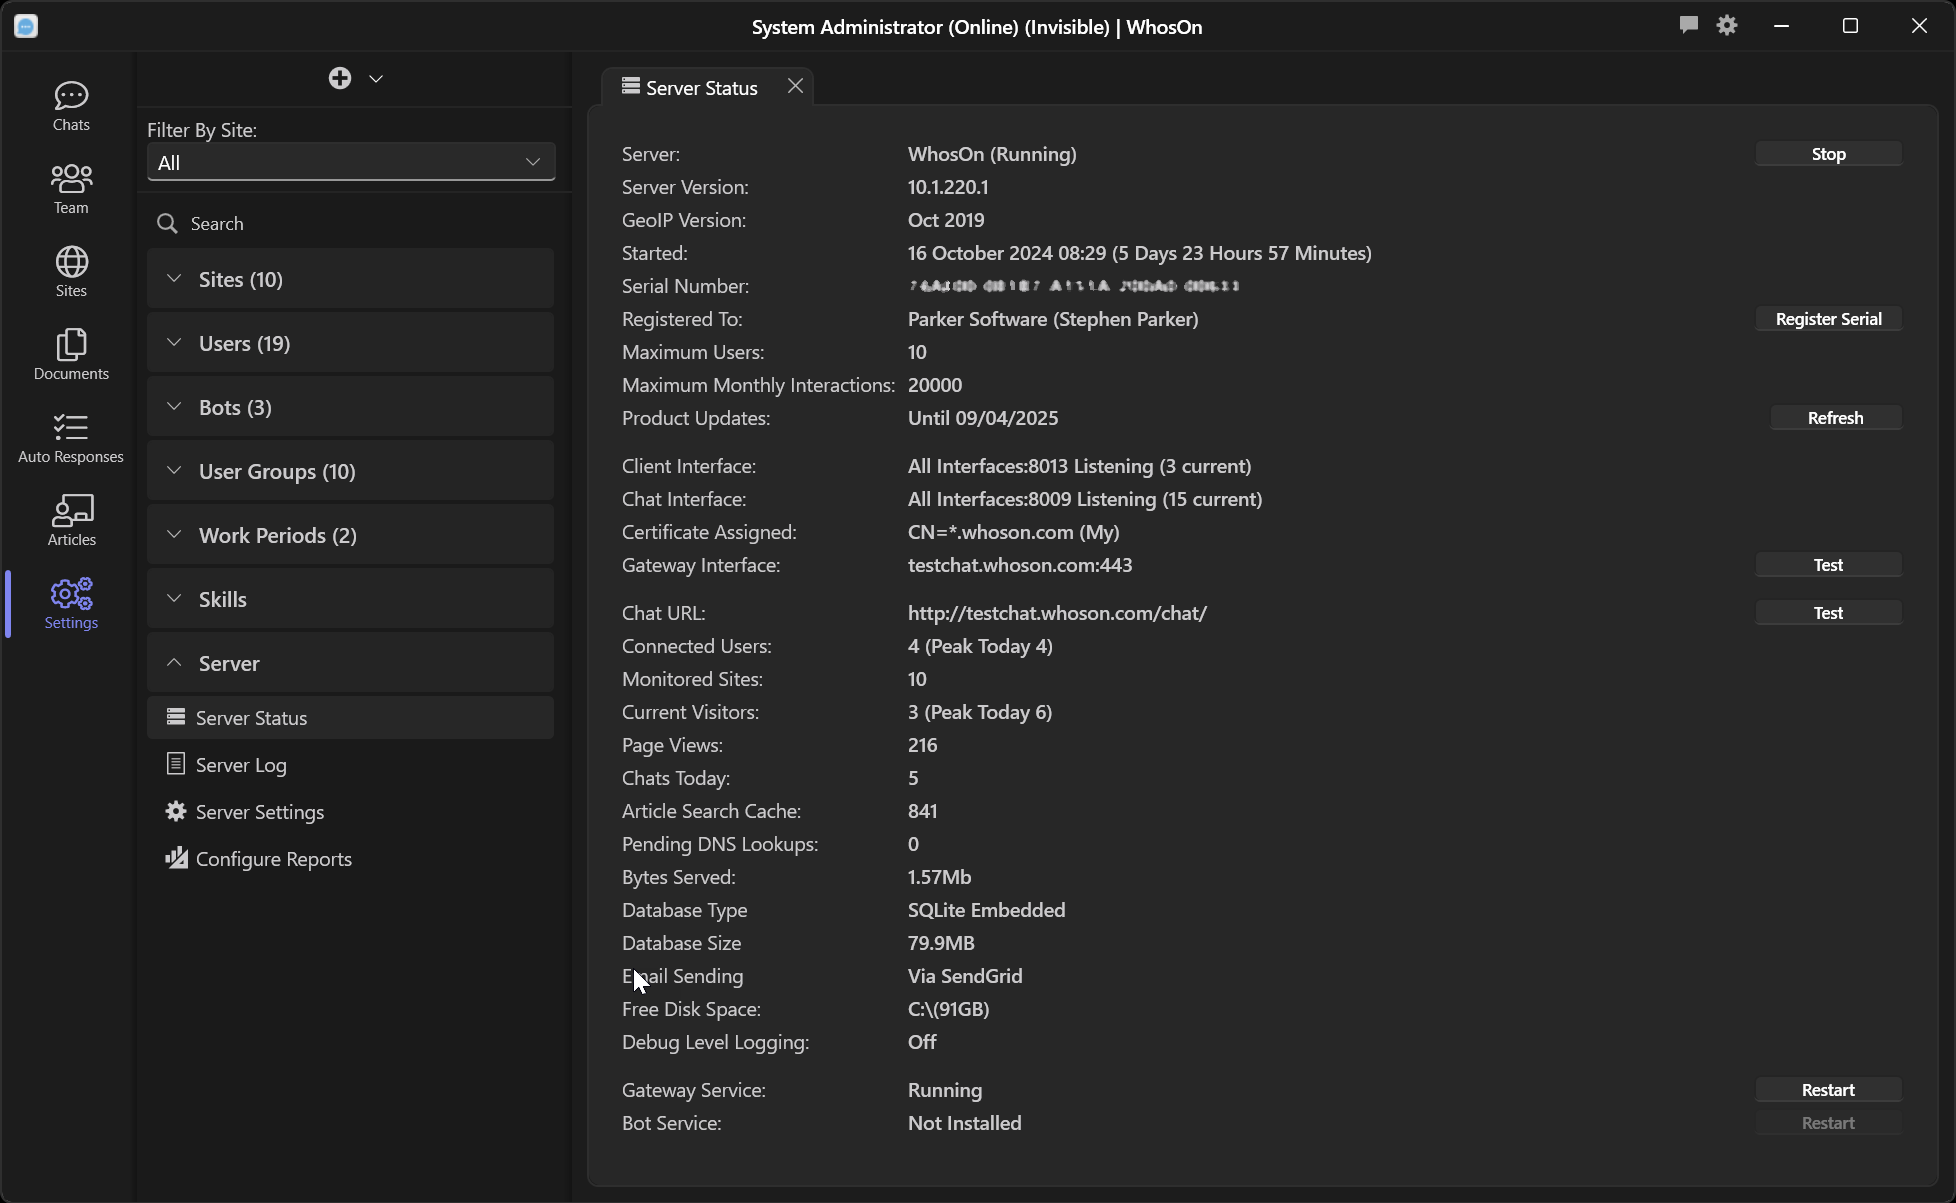Click the Server Status list icon in tree
Image resolution: width=1956 pixels, height=1203 pixels.
(x=176, y=717)
